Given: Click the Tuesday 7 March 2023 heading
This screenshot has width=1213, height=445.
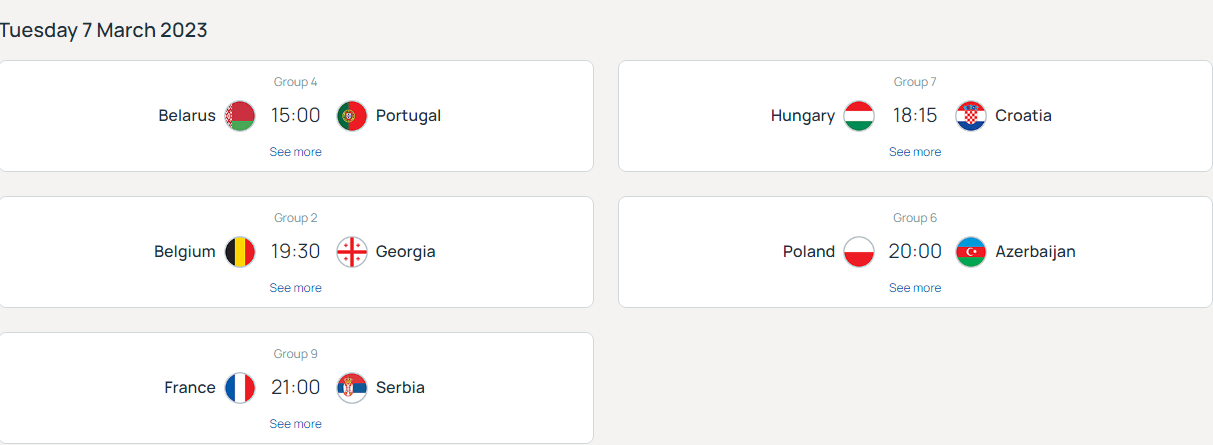Looking at the screenshot, I should 104,30.
